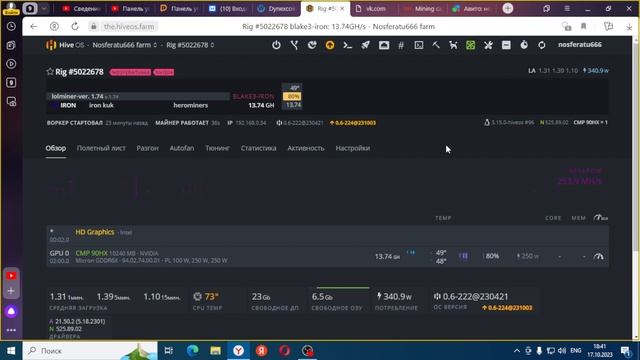Click the 340.9 w consumption value at top right
640x360 pixels.
[596, 71]
